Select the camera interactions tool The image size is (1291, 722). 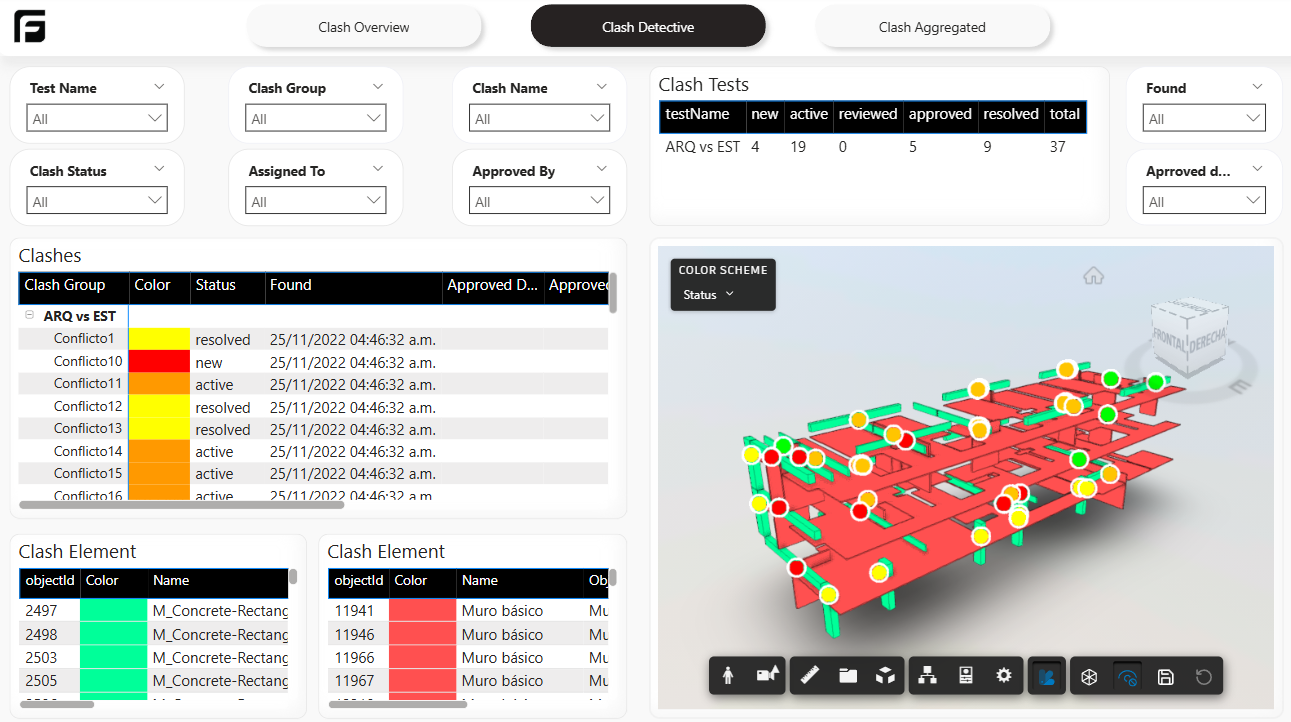pyautogui.click(x=768, y=676)
